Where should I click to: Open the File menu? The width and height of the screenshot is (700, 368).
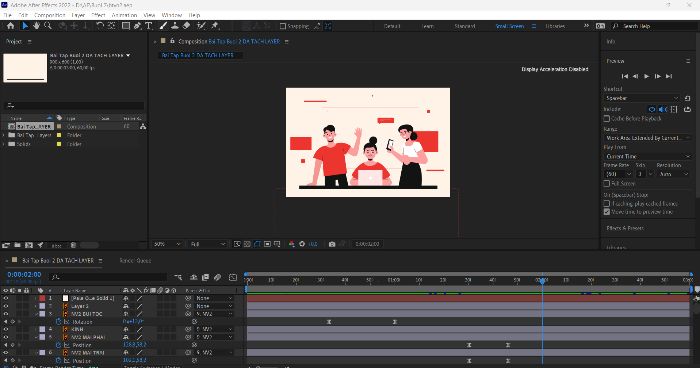pyautogui.click(x=8, y=15)
